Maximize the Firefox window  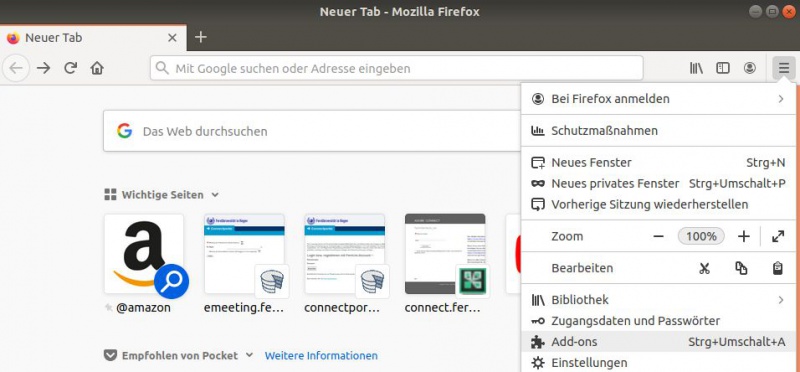click(772, 11)
